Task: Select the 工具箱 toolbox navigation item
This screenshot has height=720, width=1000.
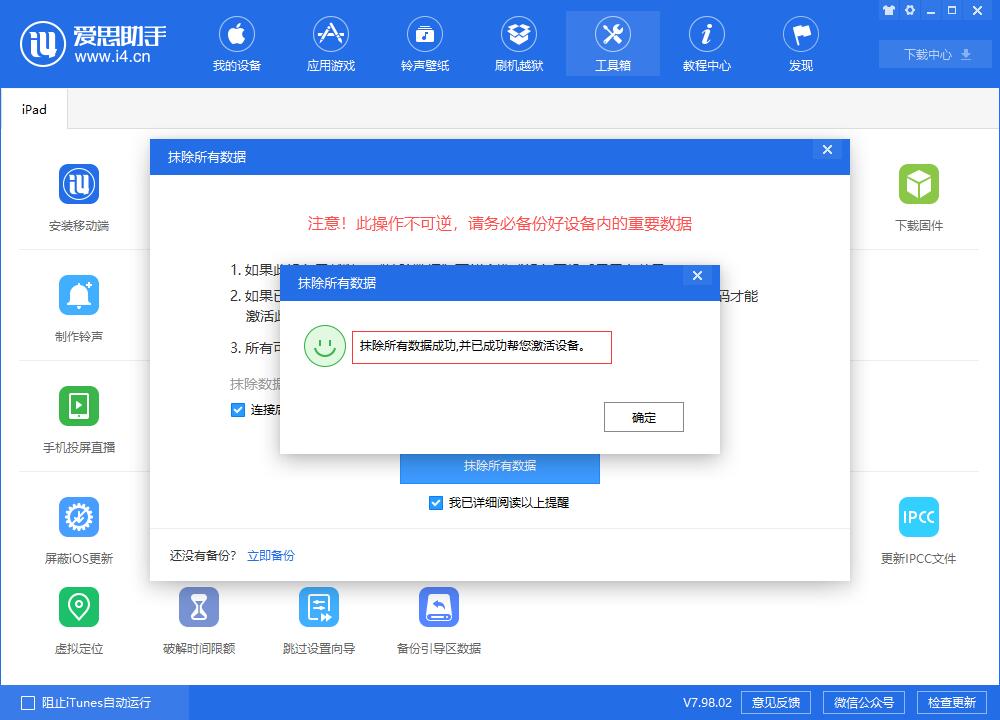Action: click(x=613, y=43)
